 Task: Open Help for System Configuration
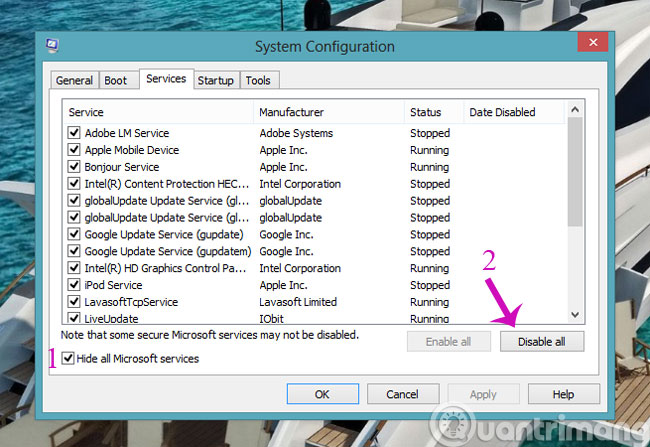[564, 394]
